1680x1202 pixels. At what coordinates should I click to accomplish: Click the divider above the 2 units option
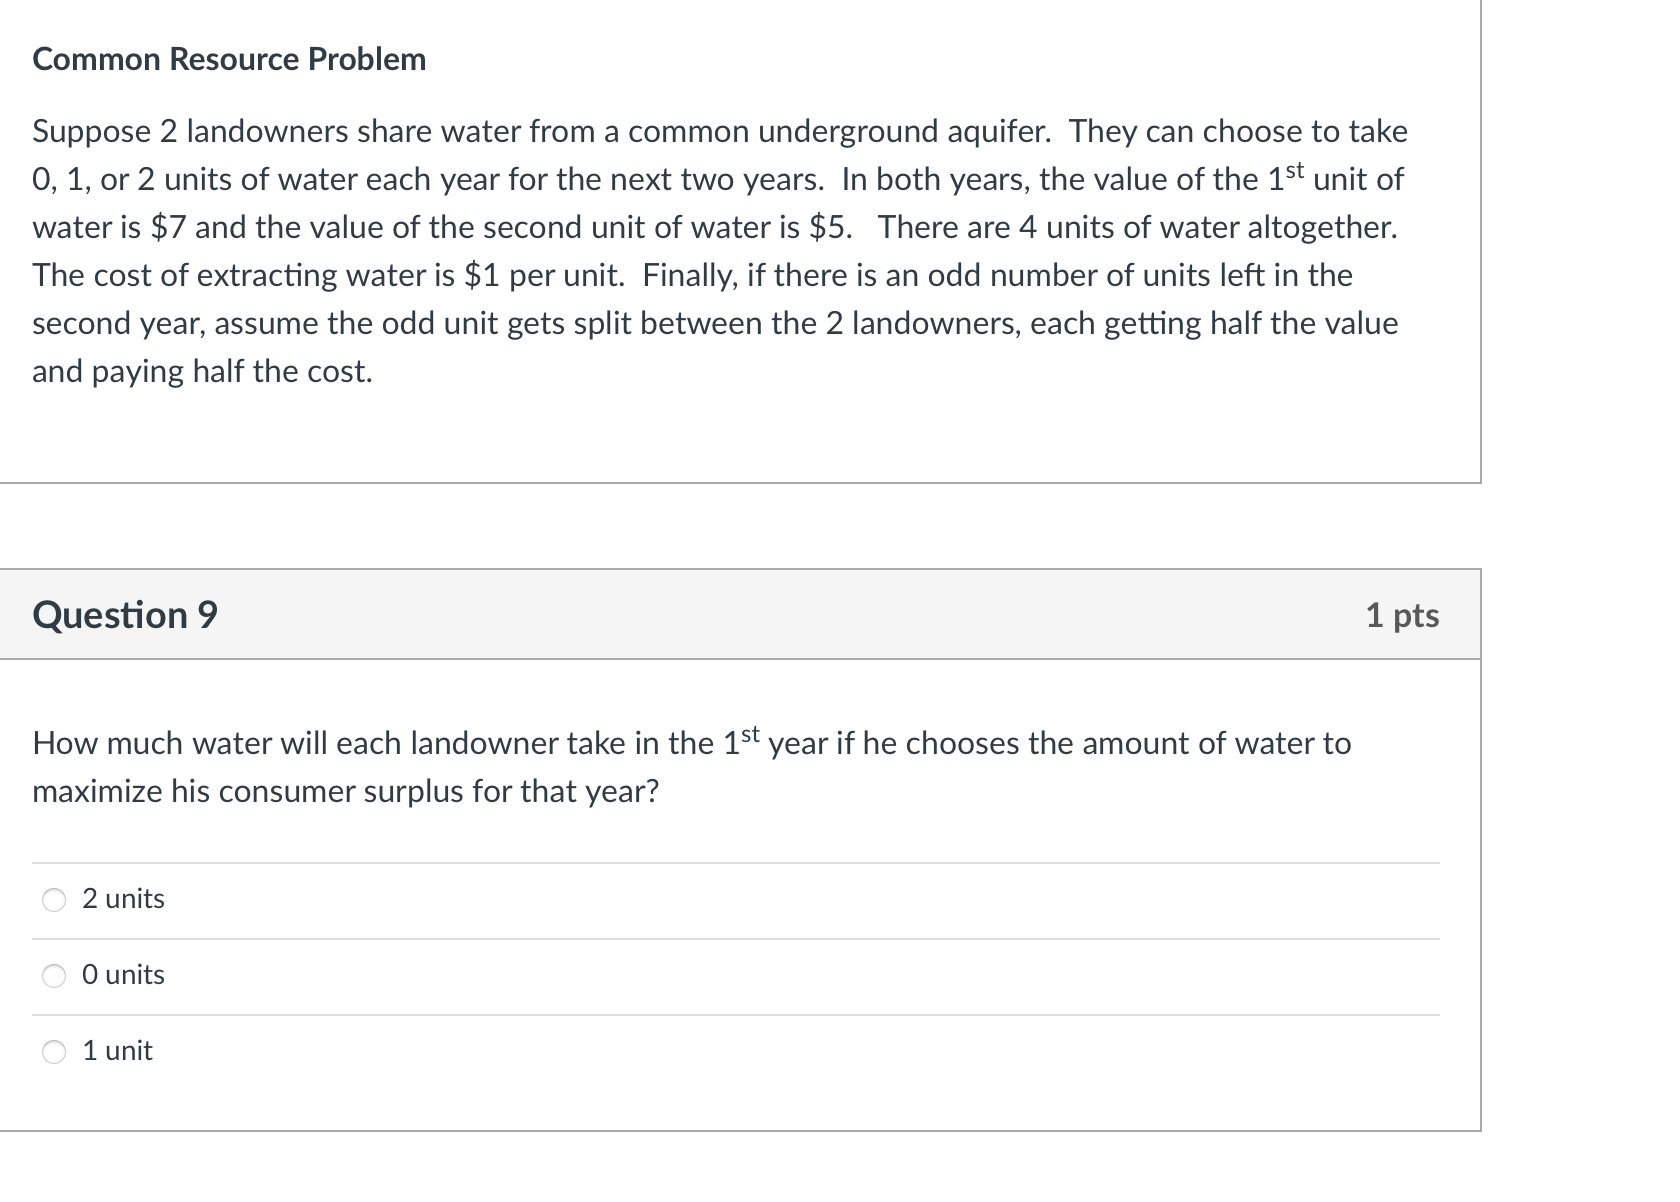click(x=740, y=862)
